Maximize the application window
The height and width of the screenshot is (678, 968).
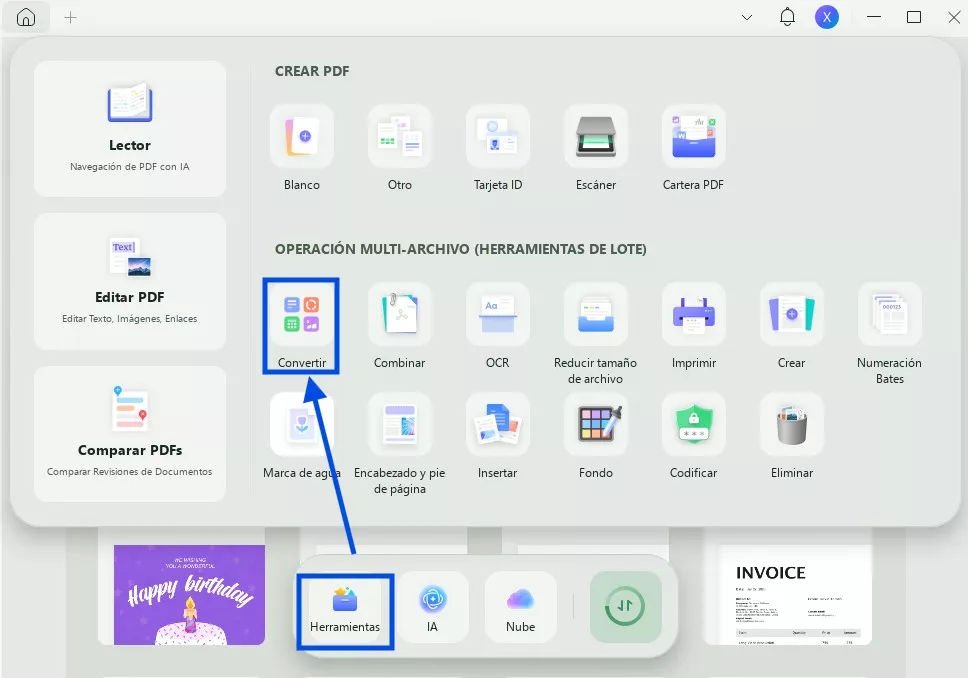(914, 17)
